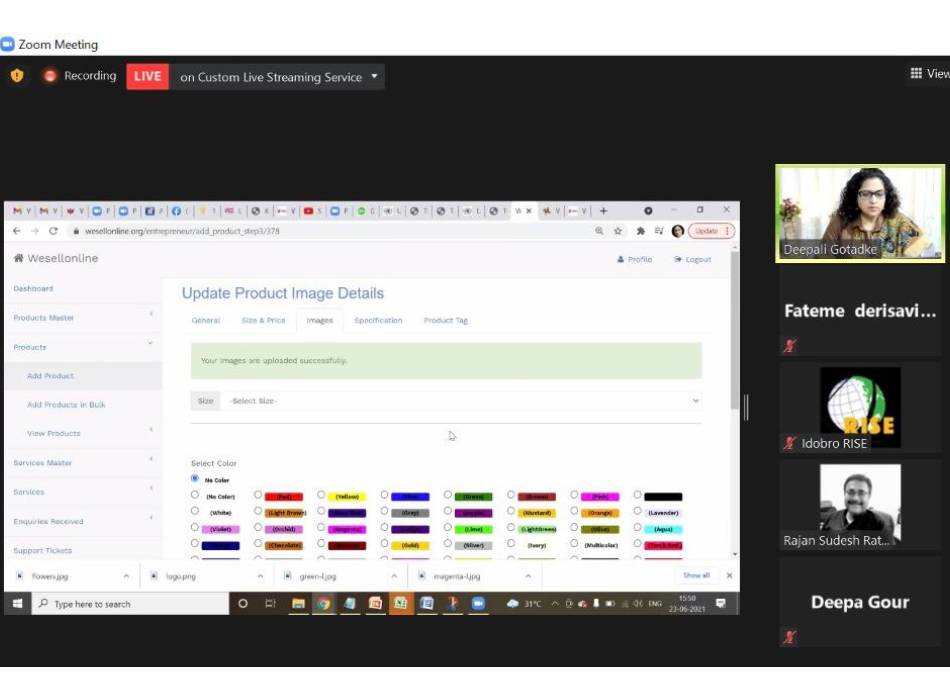
Task: Click the weather icon showing 31°C
Action: pyautogui.click(x=513, y=604)
